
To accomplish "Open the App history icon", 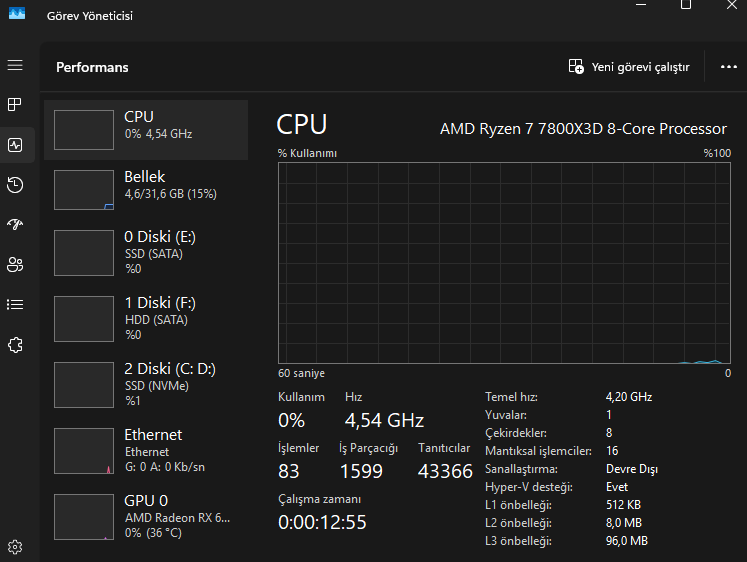I will [15, 185].
